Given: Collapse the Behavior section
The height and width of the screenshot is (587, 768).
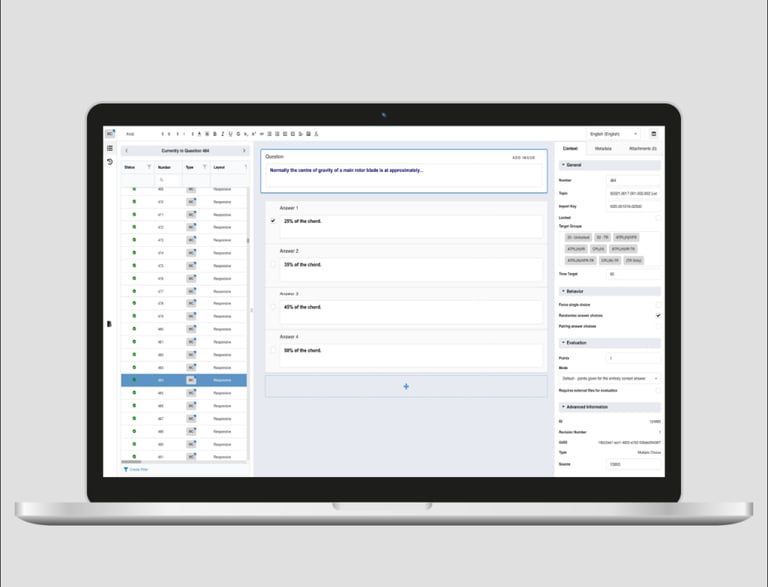Looking at the screenshot, I should 610,291.
